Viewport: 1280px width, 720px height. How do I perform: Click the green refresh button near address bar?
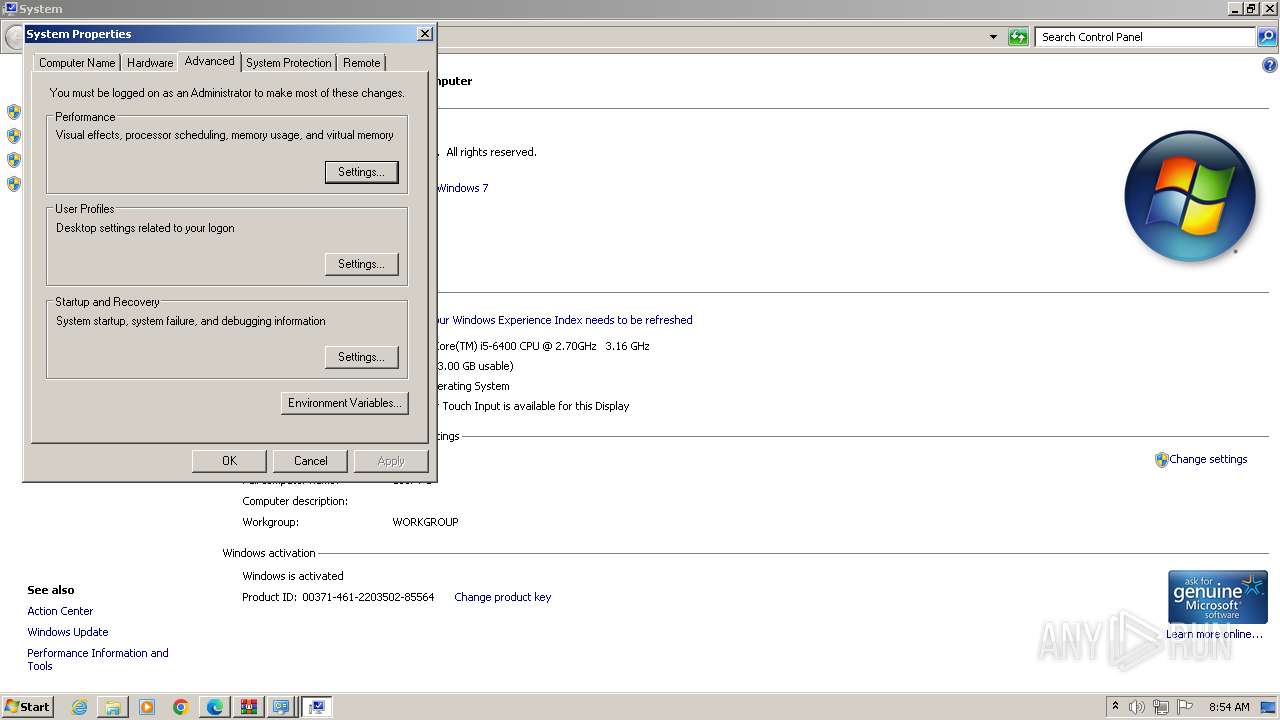[x=1018, y=37]
